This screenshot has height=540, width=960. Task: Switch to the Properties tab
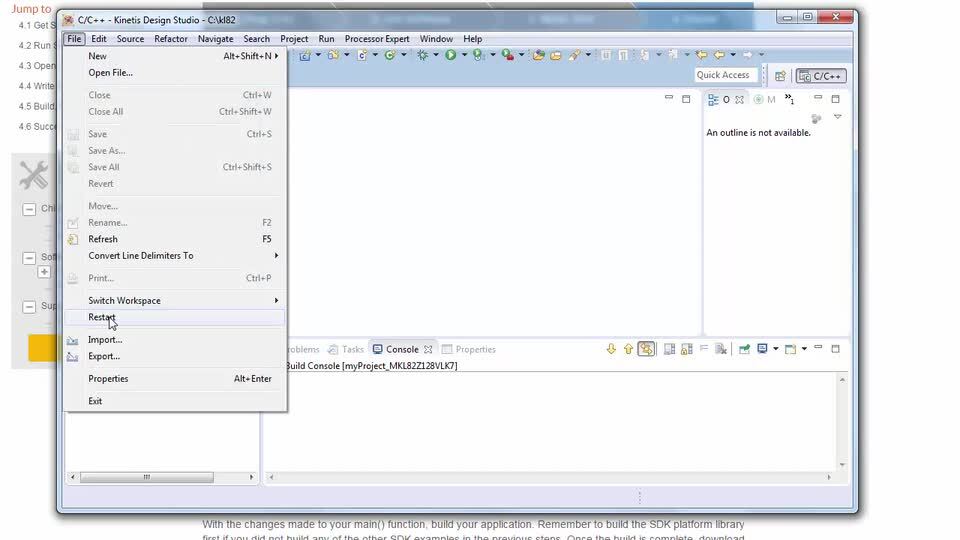[469, 349]
